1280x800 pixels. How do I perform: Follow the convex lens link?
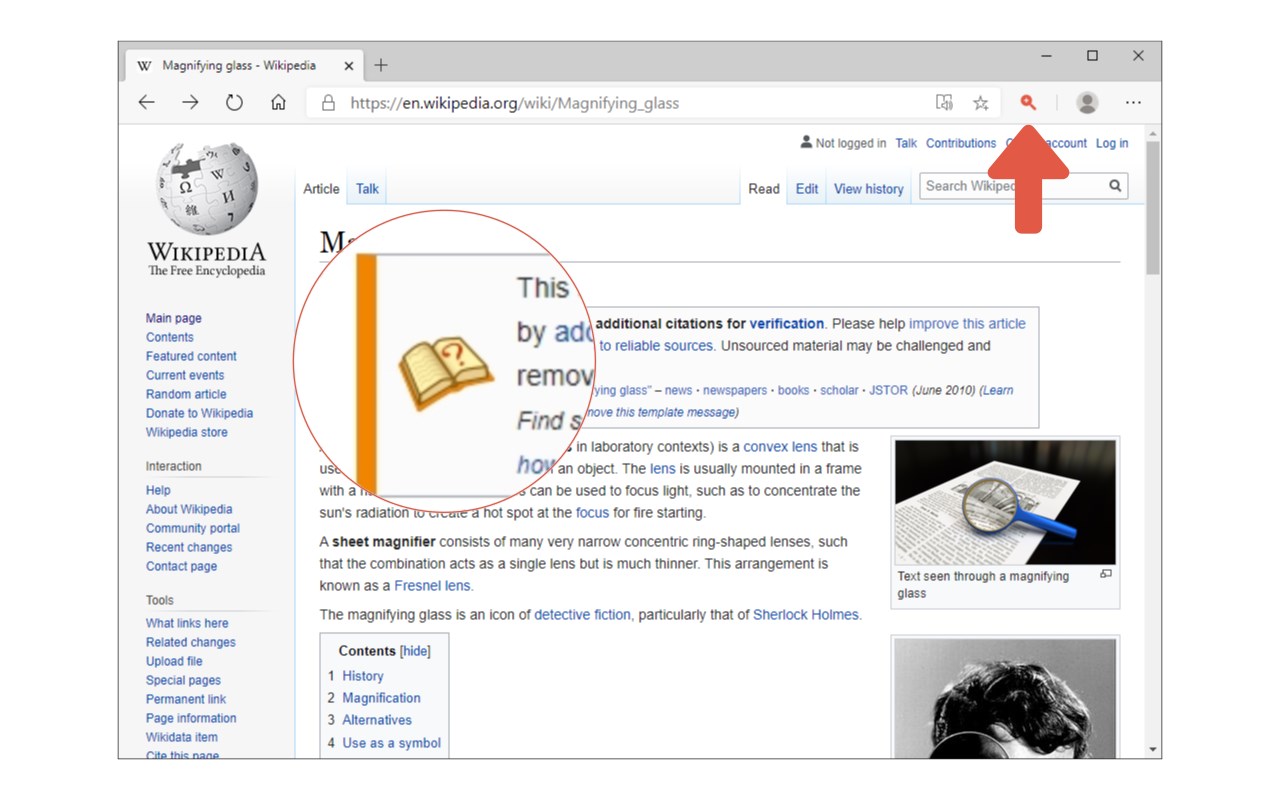tap(780, 447)
